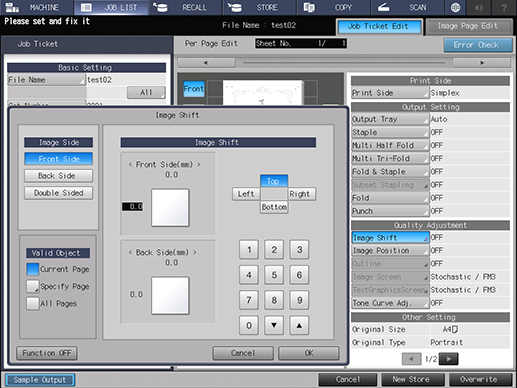The width and height of the screenshot is (517, 388).
Task: Open the MACHINE screen tab
Action: (37, 7)
